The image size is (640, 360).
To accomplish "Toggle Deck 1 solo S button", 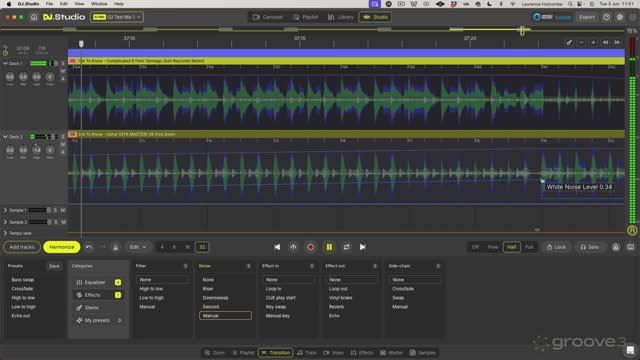I will pos(63,64).
